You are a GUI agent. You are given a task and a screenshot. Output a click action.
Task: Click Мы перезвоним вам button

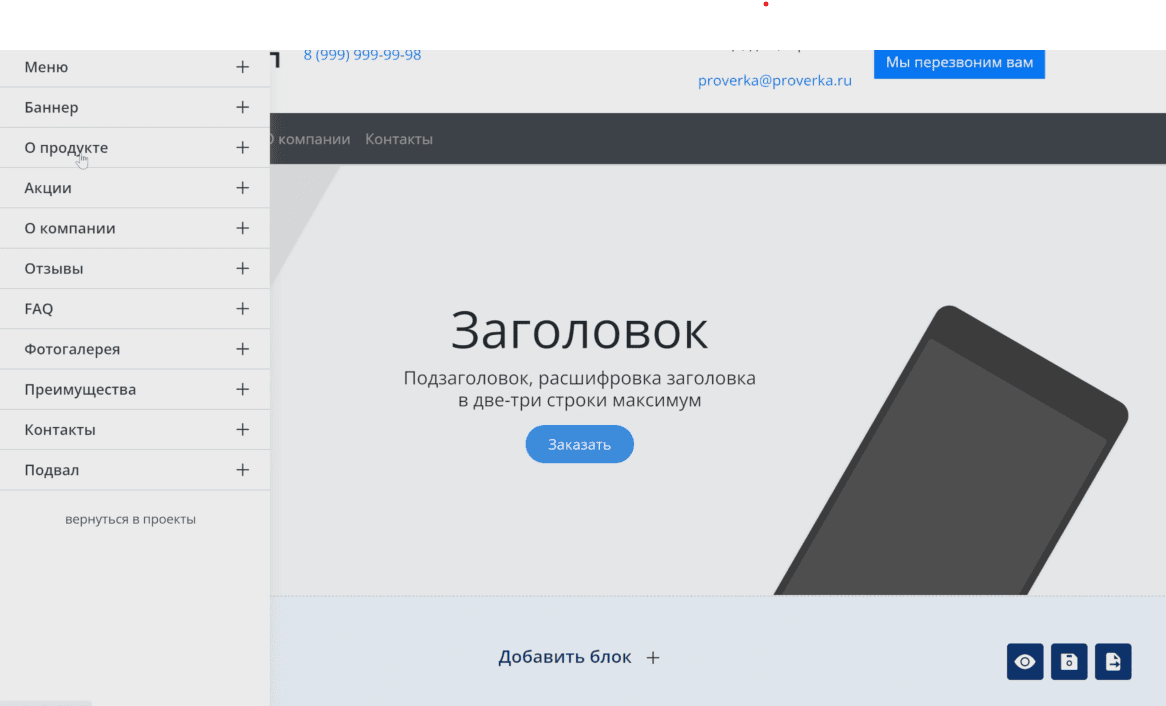[959, 63]
